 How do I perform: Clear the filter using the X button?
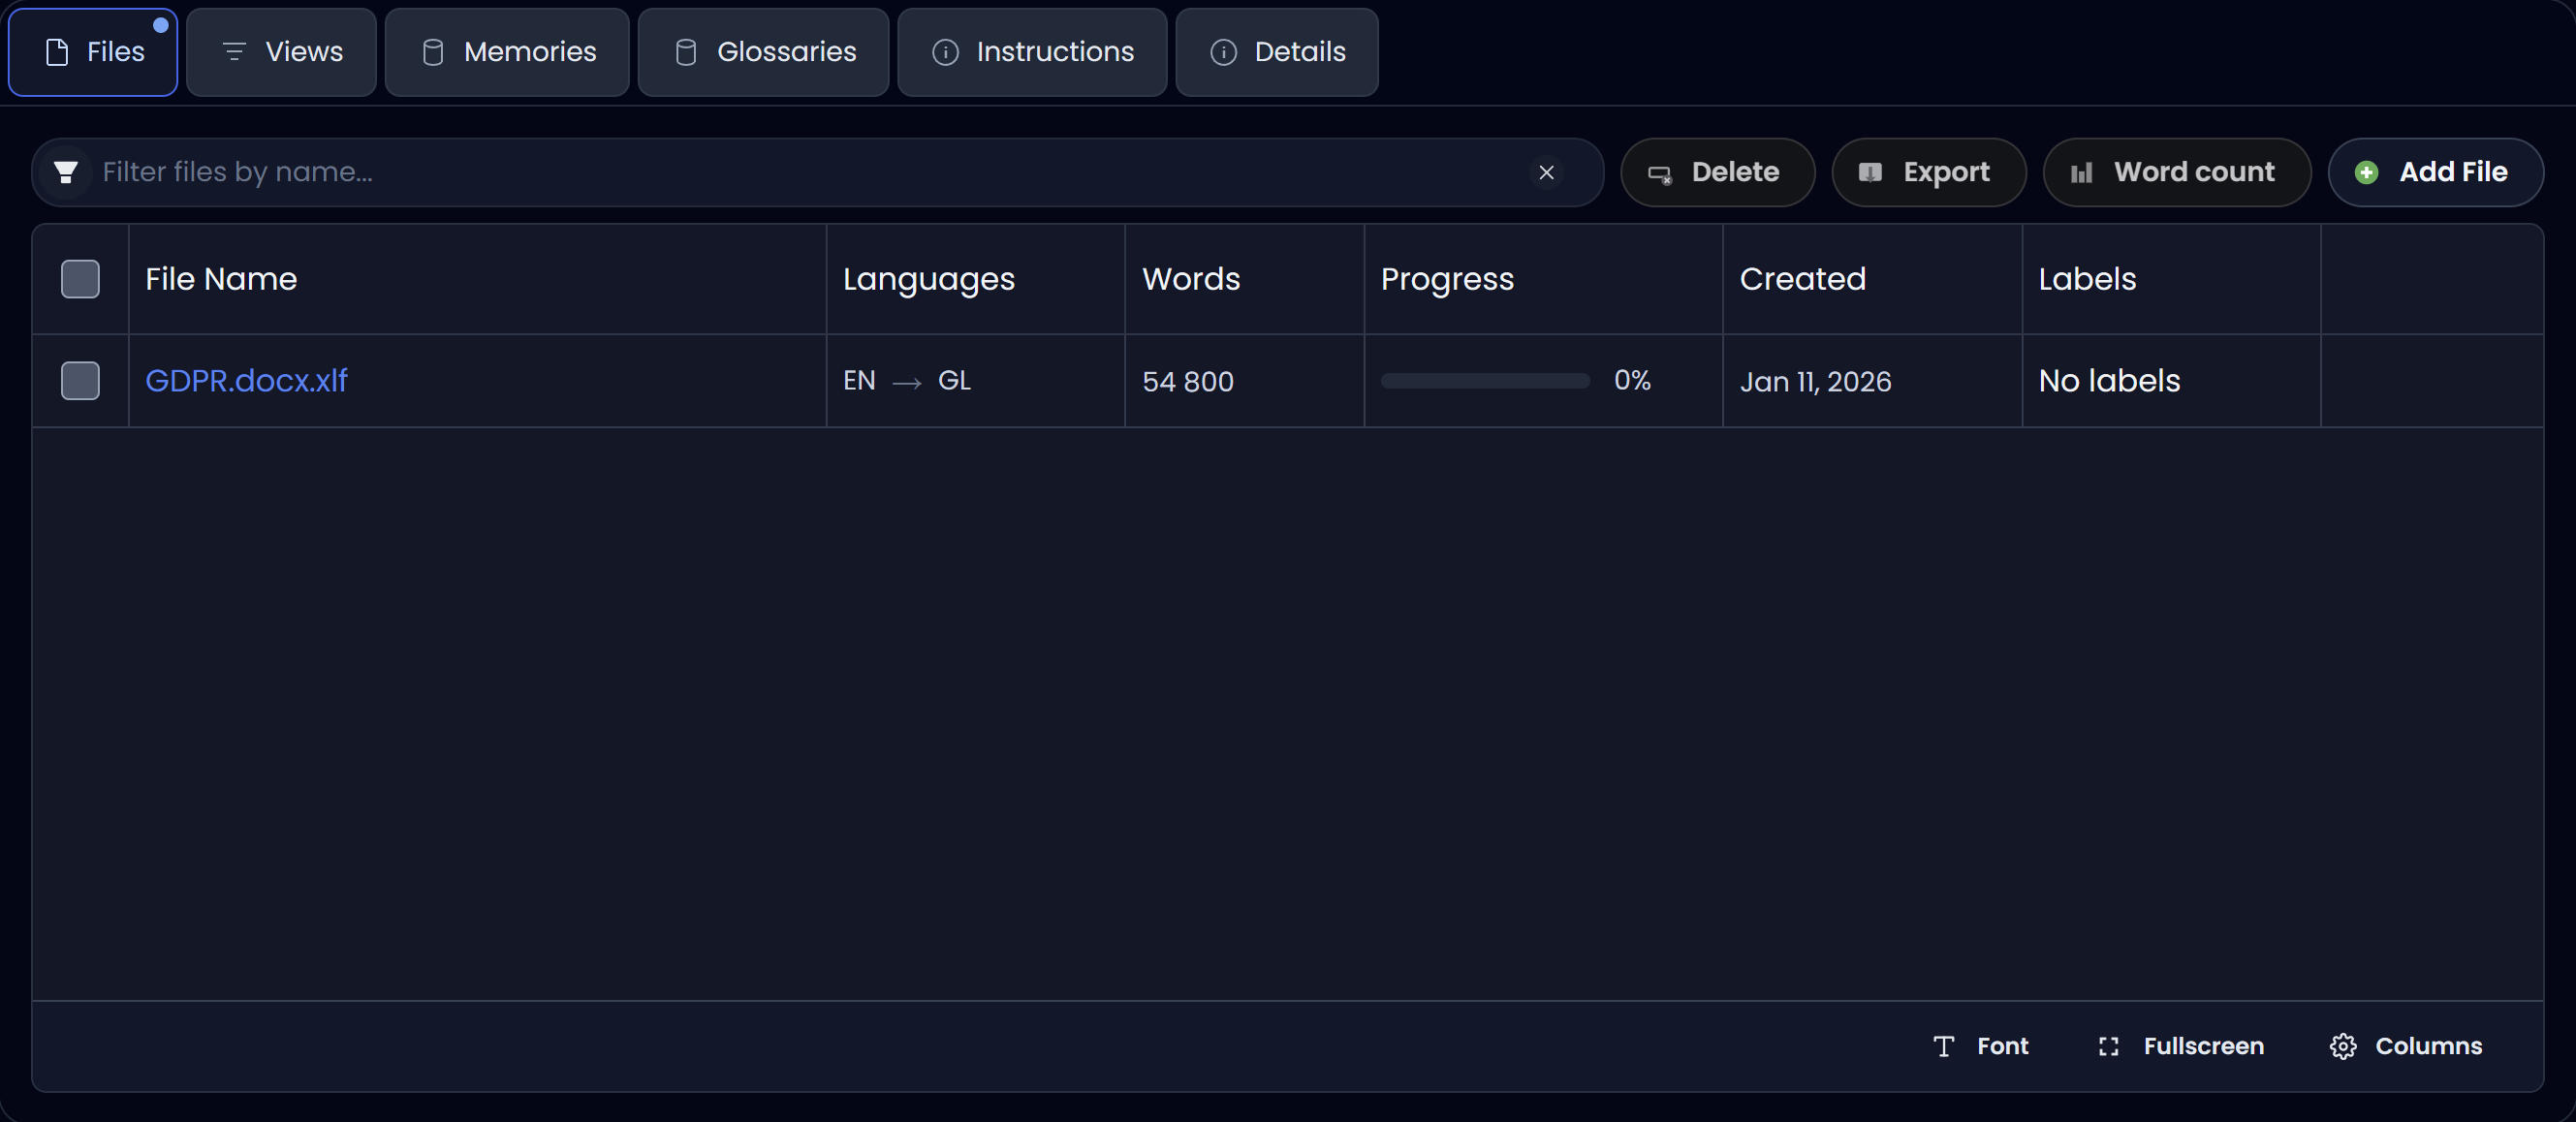[x=1546, y=172]
